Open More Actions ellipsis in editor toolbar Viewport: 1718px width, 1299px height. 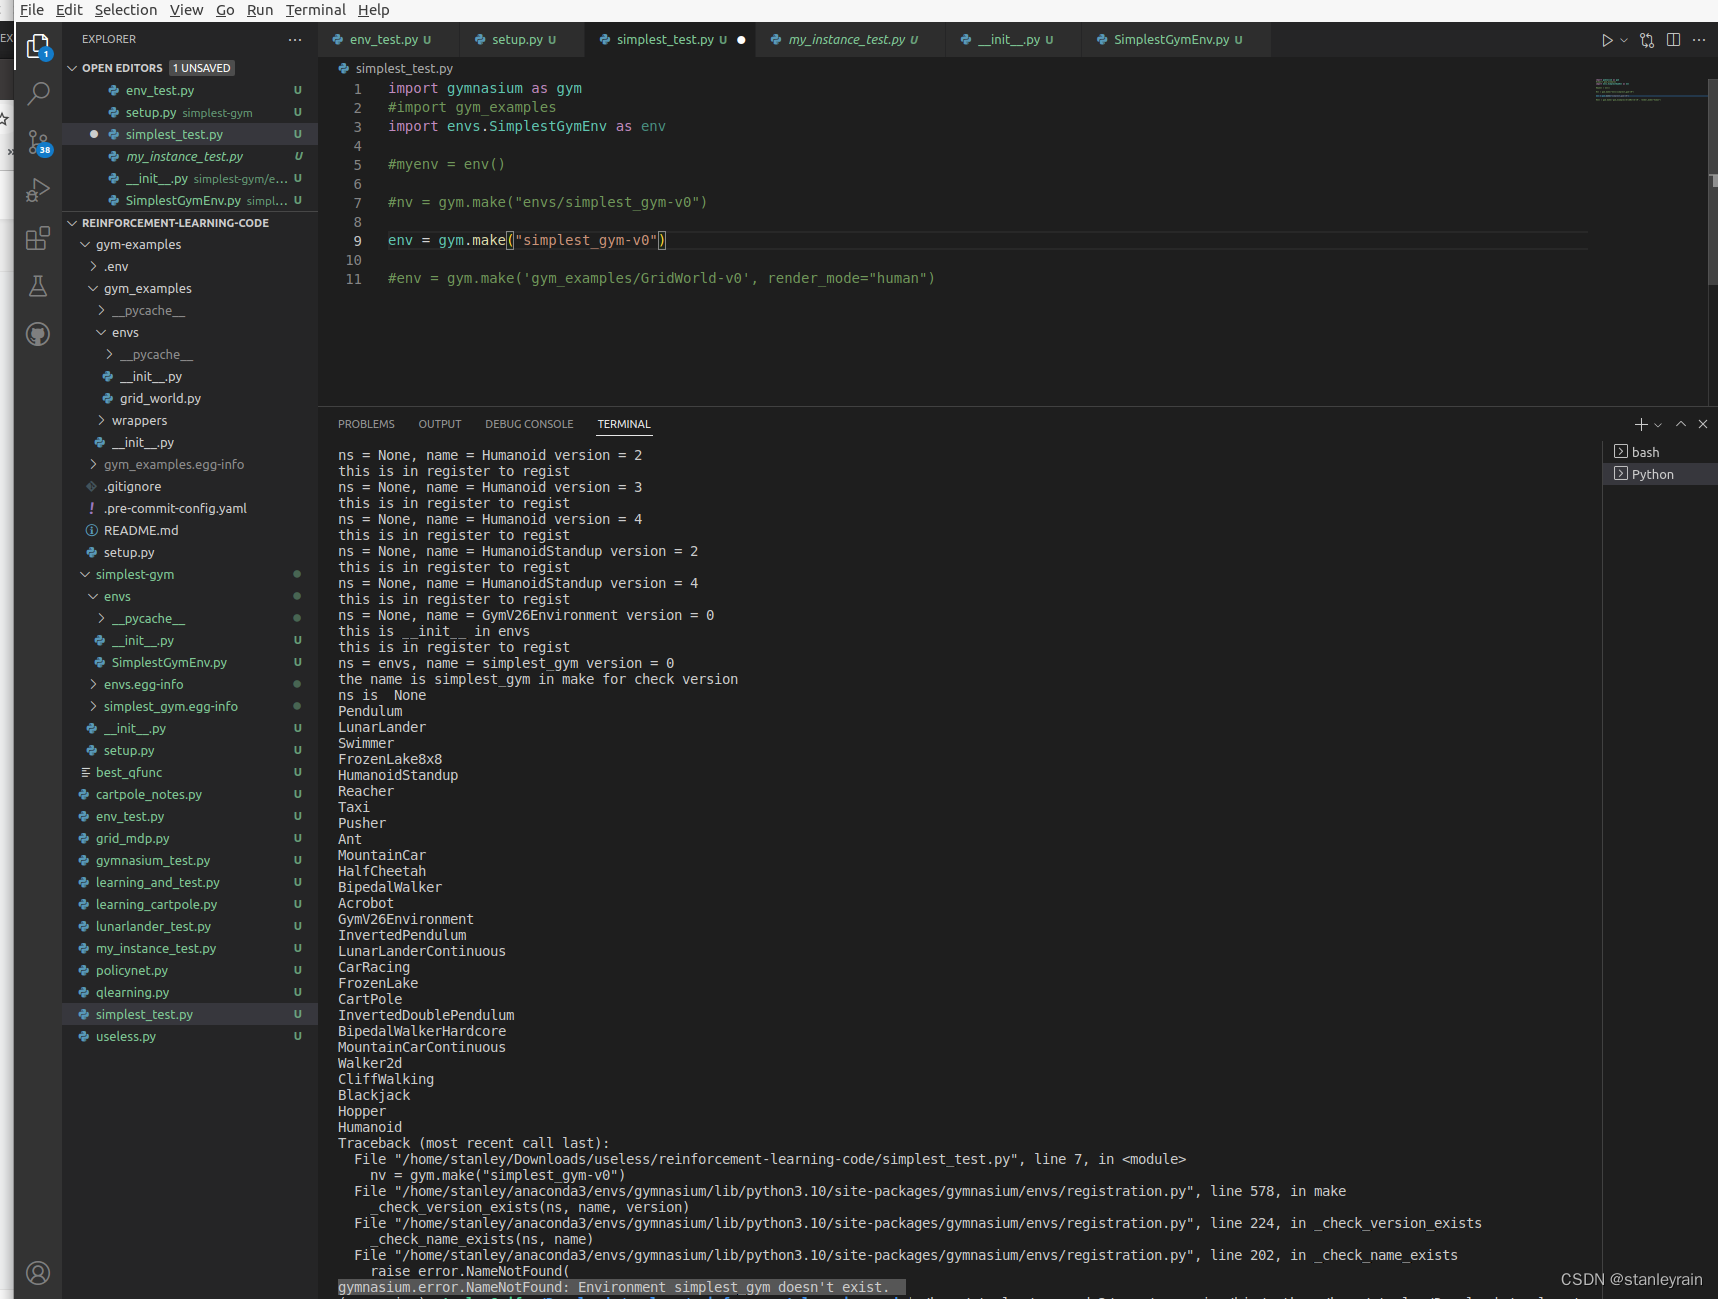(x=1699, y=40)
